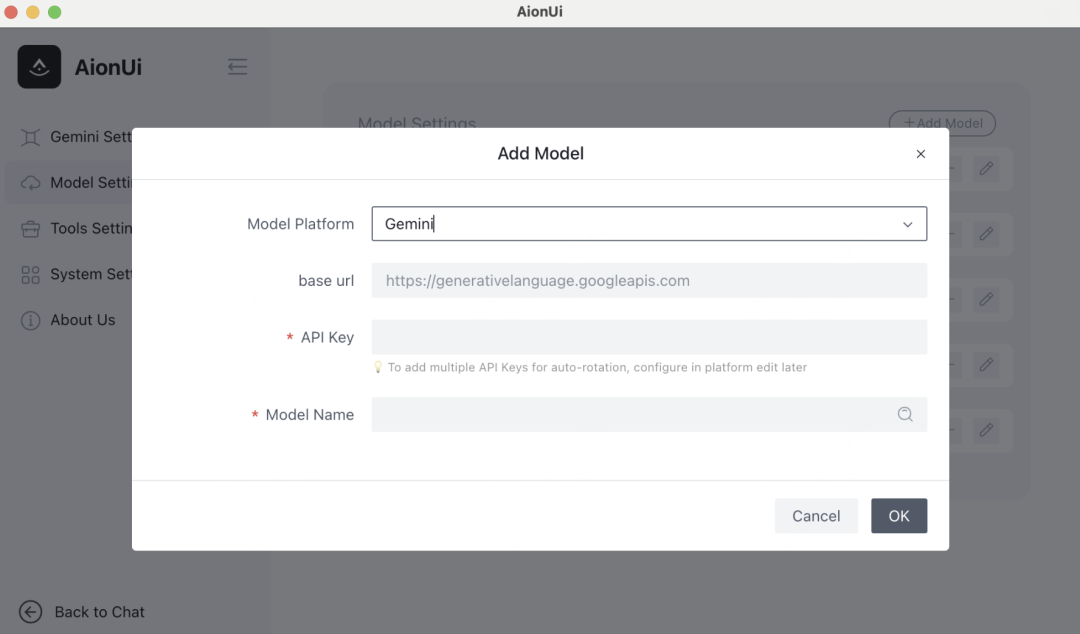Image resolution: width=1080 pixels, height=634 pixels.
Task: Focus the API Key input field
Action: tap(649, 337)
